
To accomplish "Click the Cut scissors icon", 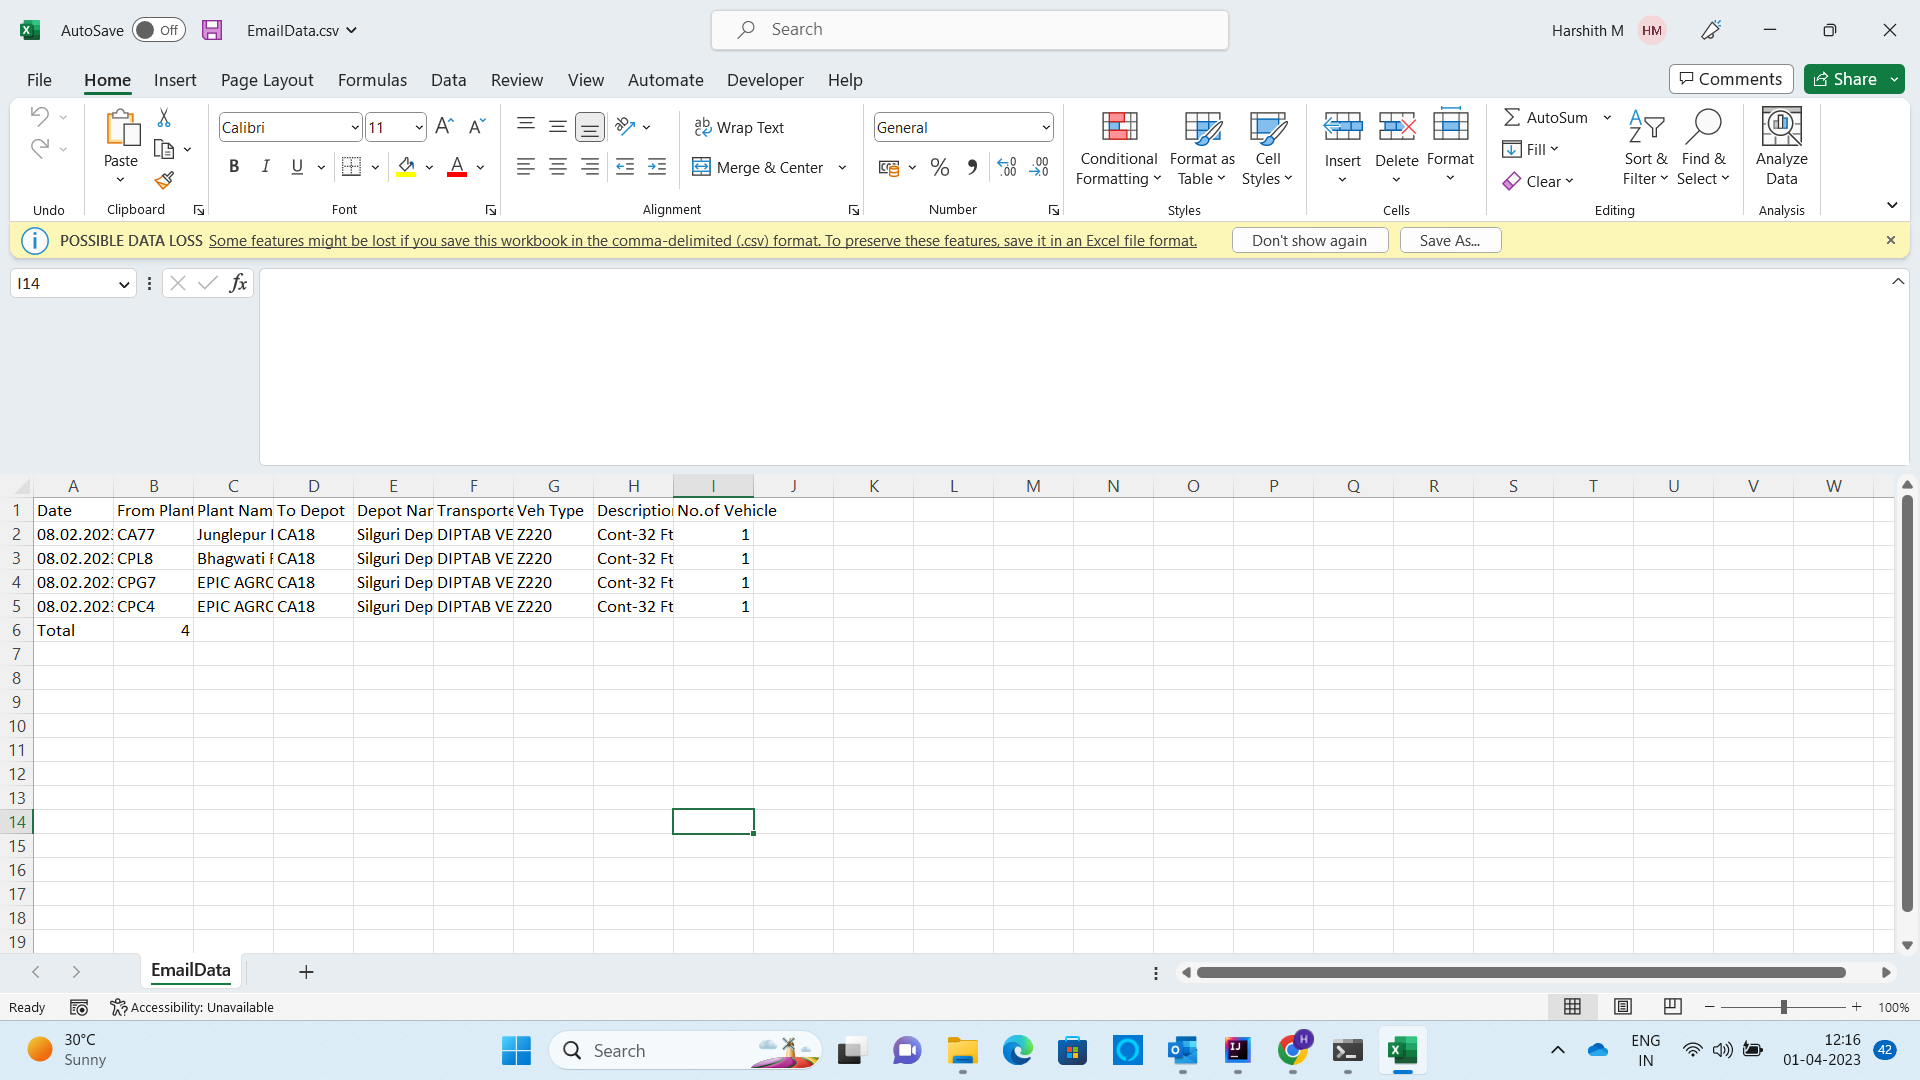I will (x=164, y=118).
